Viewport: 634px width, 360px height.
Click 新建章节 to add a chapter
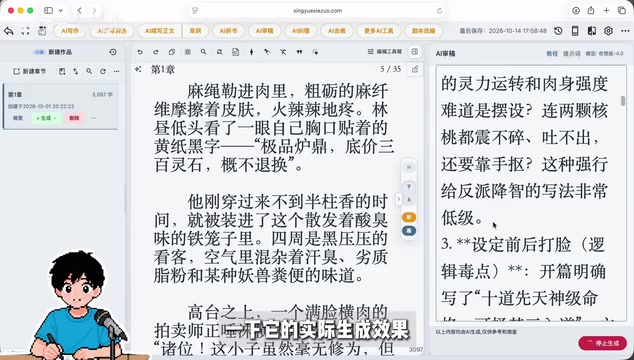[30, 71]
